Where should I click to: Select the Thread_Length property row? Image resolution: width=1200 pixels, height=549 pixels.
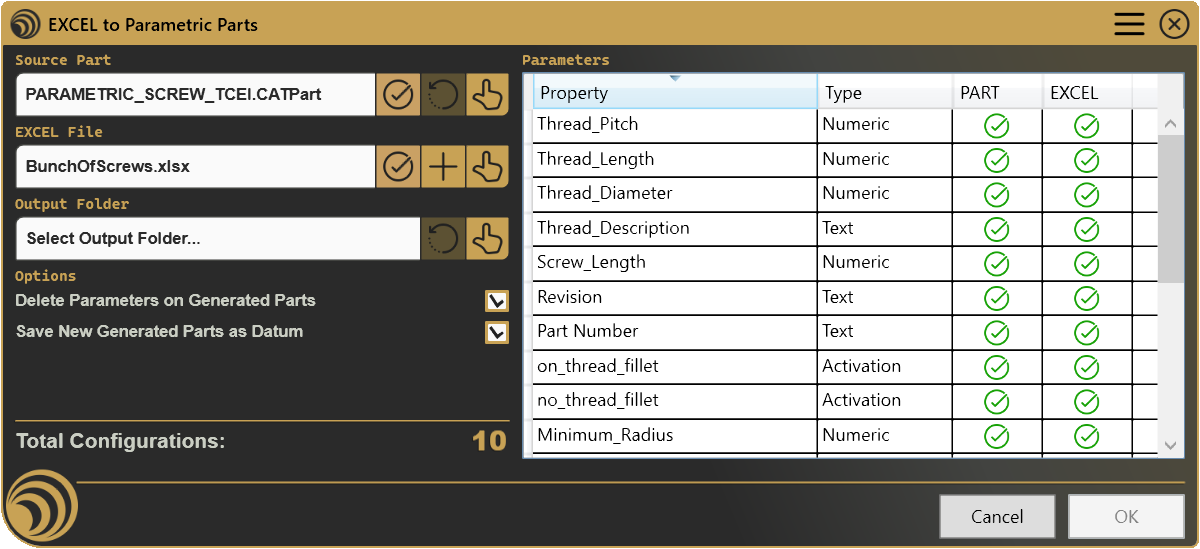(840, 160)
